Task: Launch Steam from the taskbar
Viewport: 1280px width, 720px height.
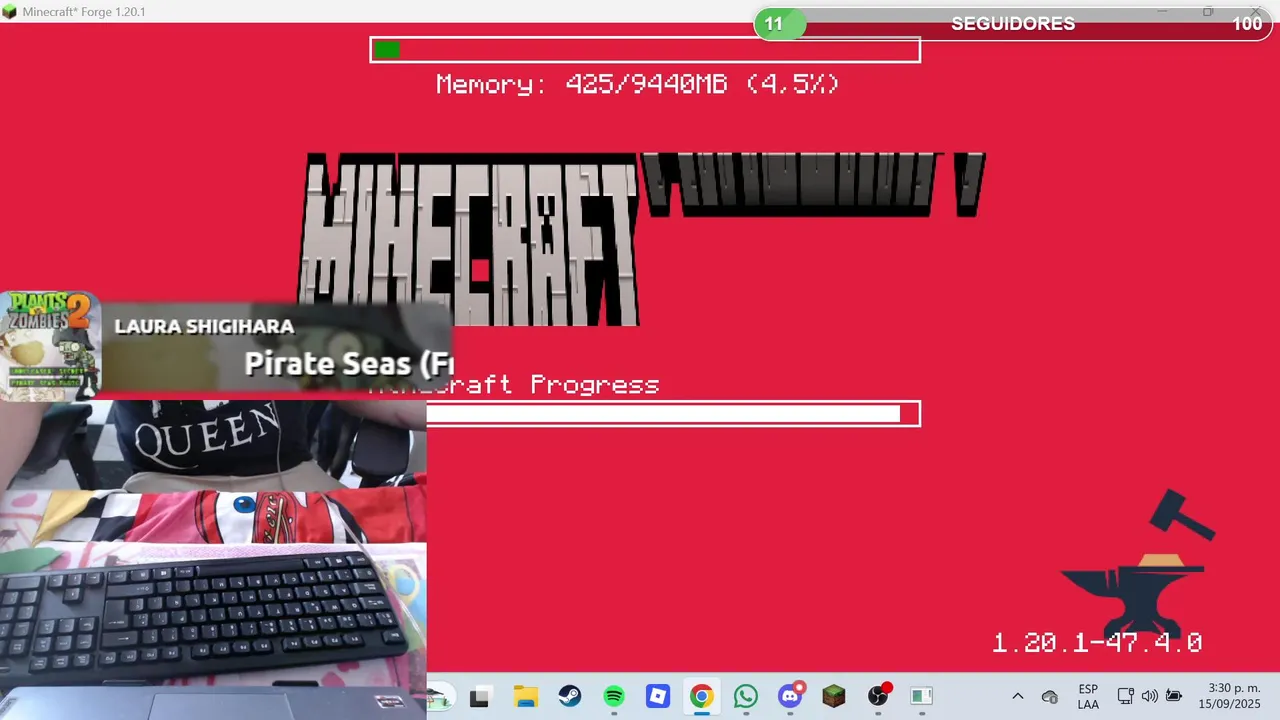Action: point(569,697)
